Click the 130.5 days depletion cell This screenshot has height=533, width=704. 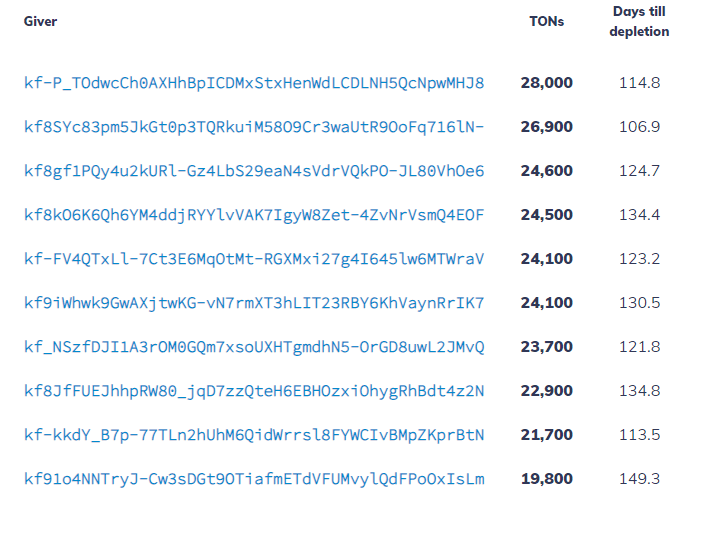point(640,303)
